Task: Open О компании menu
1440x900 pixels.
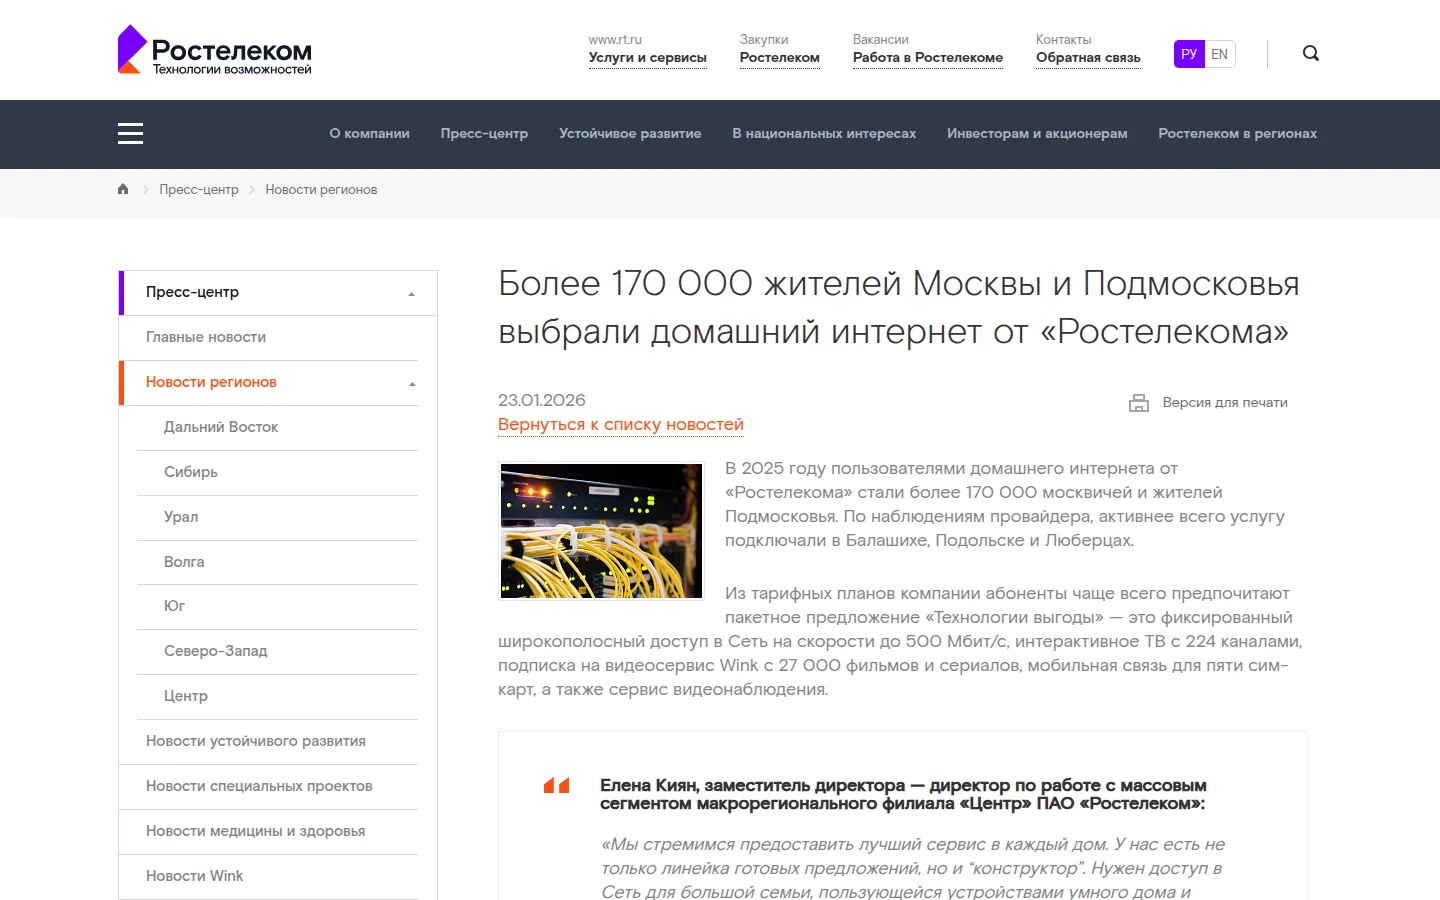Action: pos(369,134)
